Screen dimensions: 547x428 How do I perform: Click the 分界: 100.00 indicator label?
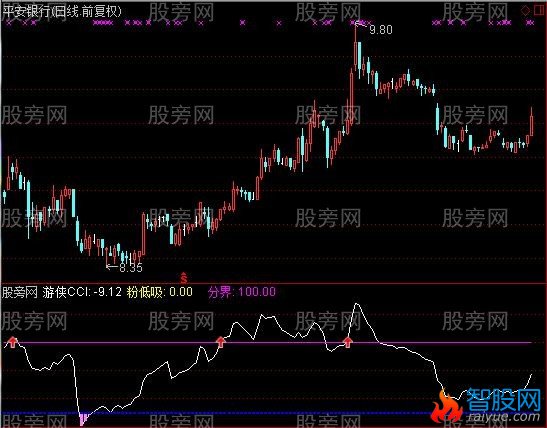pos(242,292)
